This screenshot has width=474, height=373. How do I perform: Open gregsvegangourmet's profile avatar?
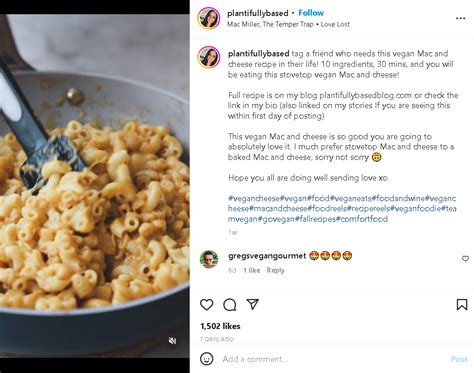[209, 259]
